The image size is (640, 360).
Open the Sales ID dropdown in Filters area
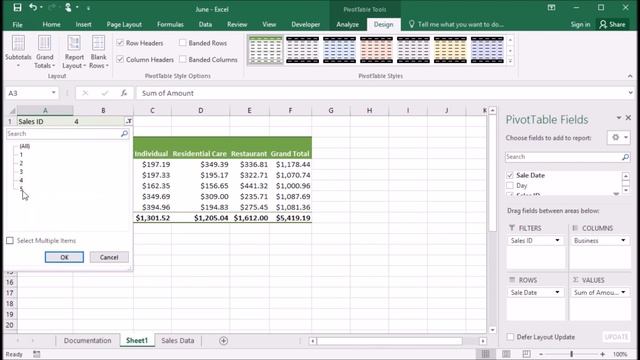(557, 240)
